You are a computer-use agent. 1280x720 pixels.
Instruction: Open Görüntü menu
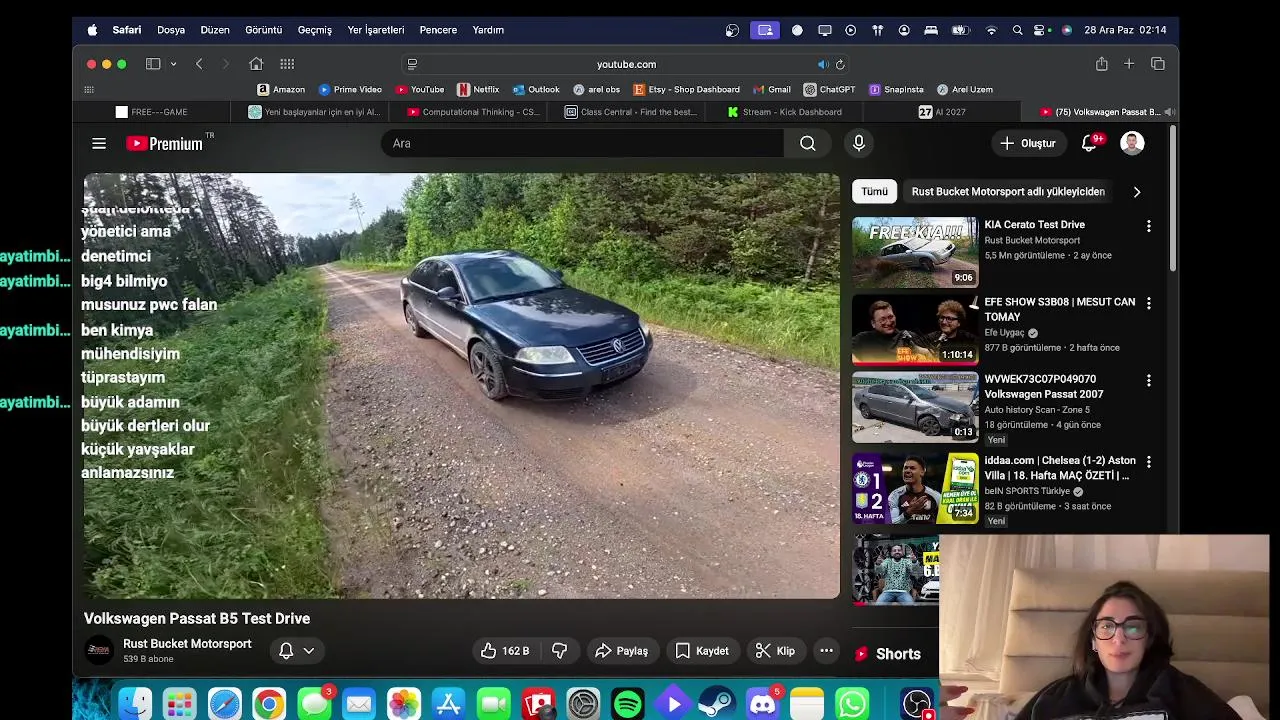coord(264,30)
